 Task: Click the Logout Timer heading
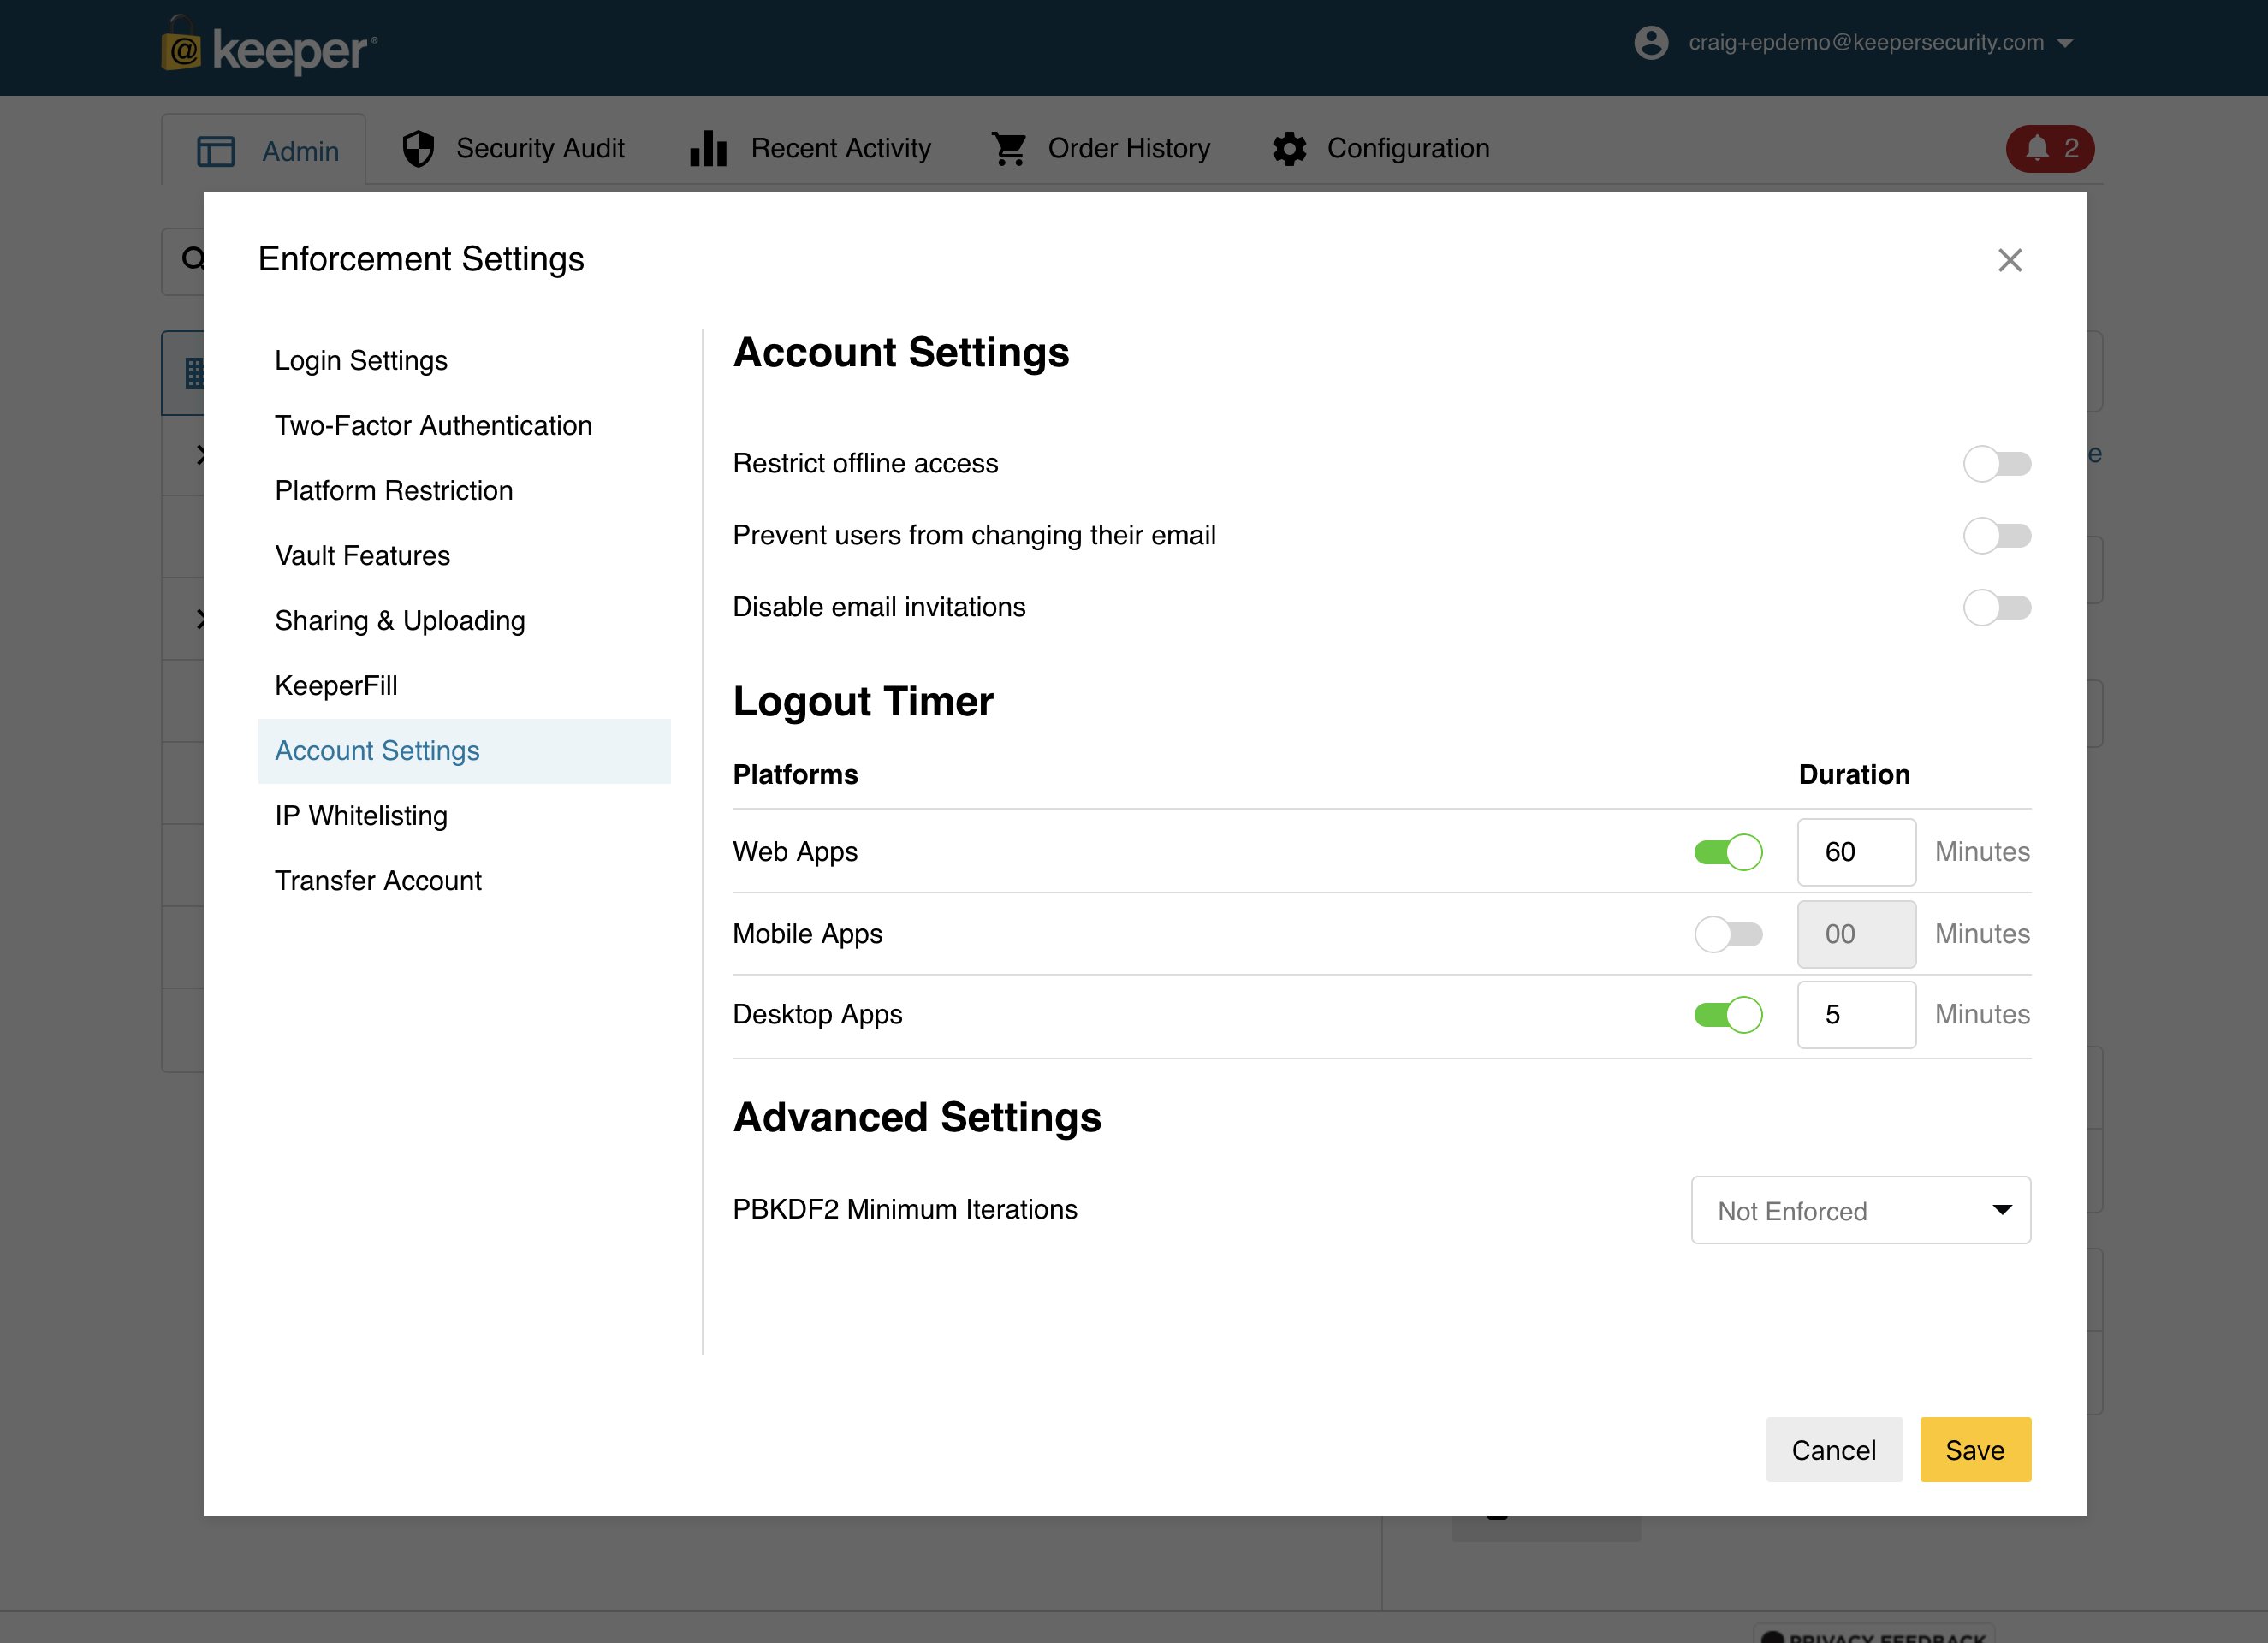[x=863, y=702]
